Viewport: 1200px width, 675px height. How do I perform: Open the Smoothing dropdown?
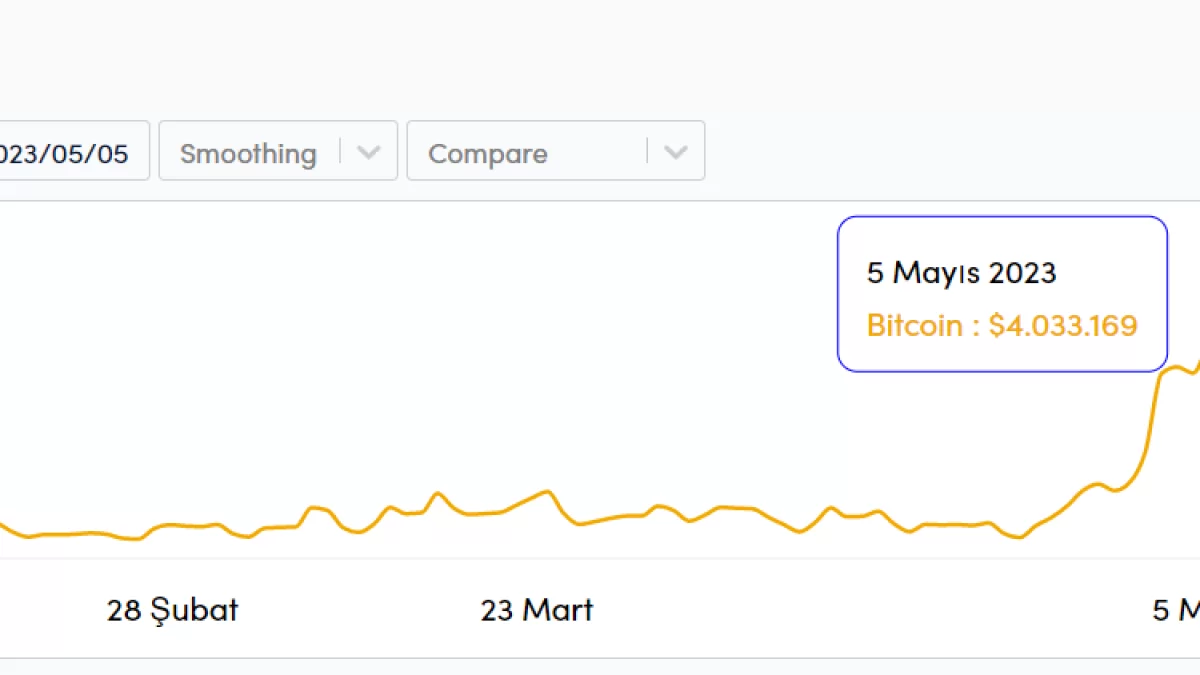point(277,152)
